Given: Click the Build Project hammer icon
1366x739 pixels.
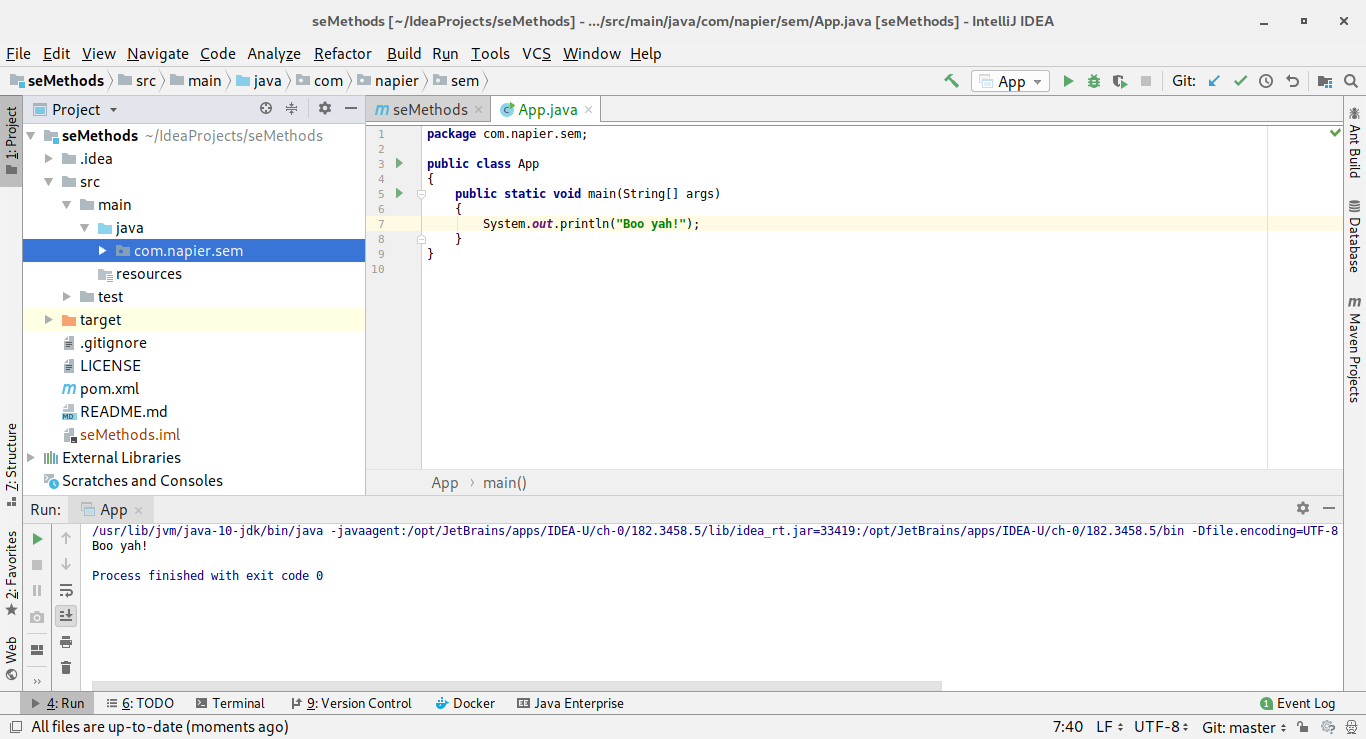Looking at the screenshot, I should [x=952, y=81].
